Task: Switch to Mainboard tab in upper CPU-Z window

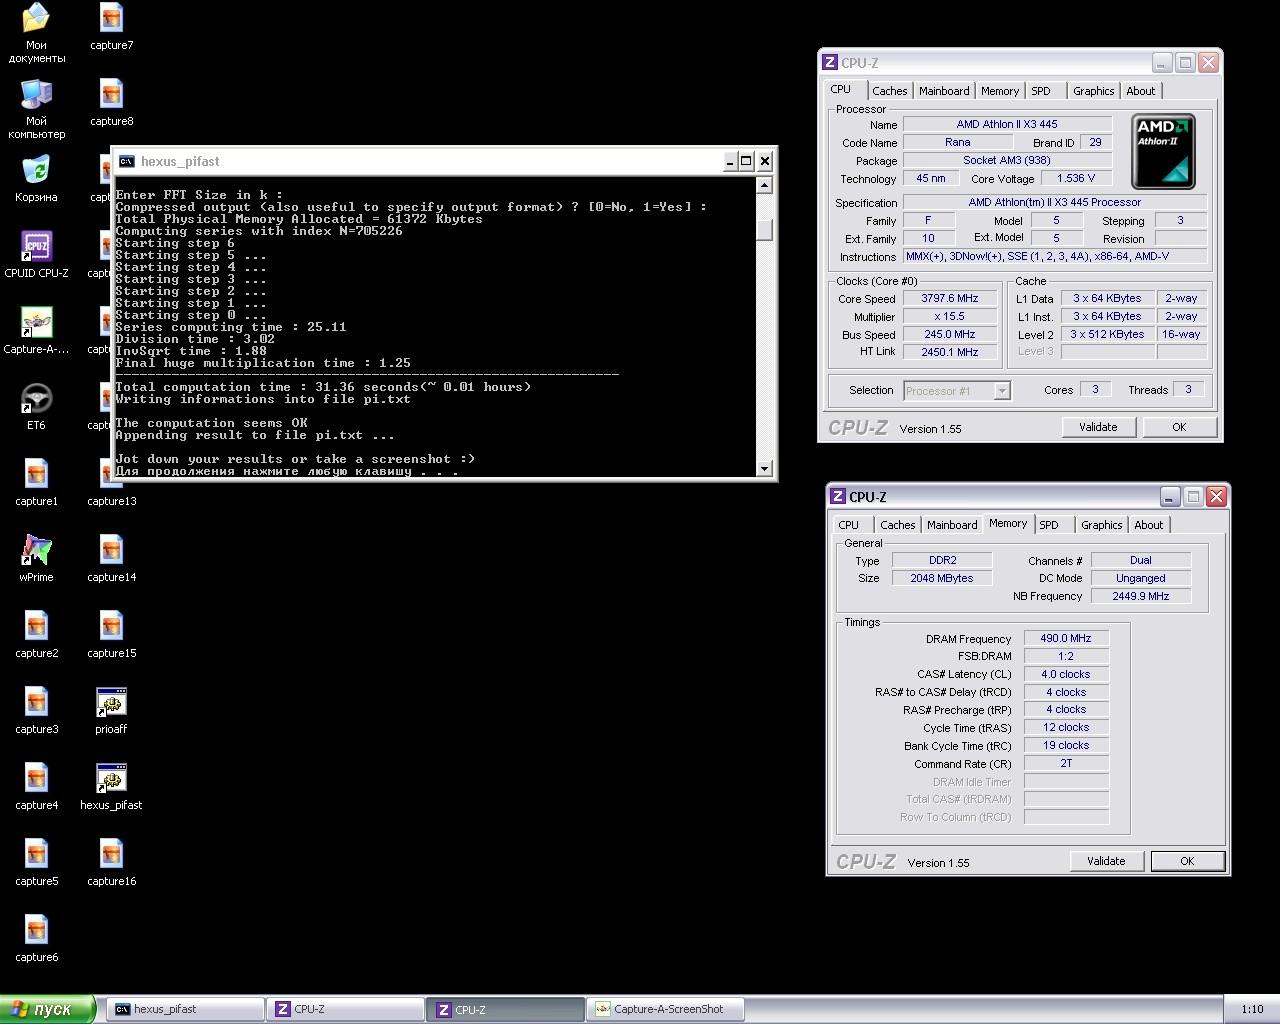Action: pos(944,91)
